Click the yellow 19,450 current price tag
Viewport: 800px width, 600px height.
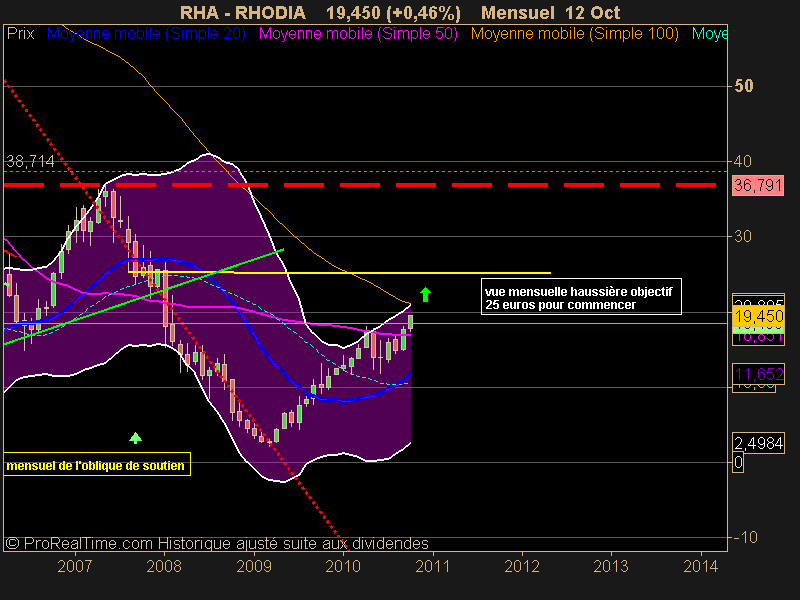pyautogui.click(x=758, y=316)
